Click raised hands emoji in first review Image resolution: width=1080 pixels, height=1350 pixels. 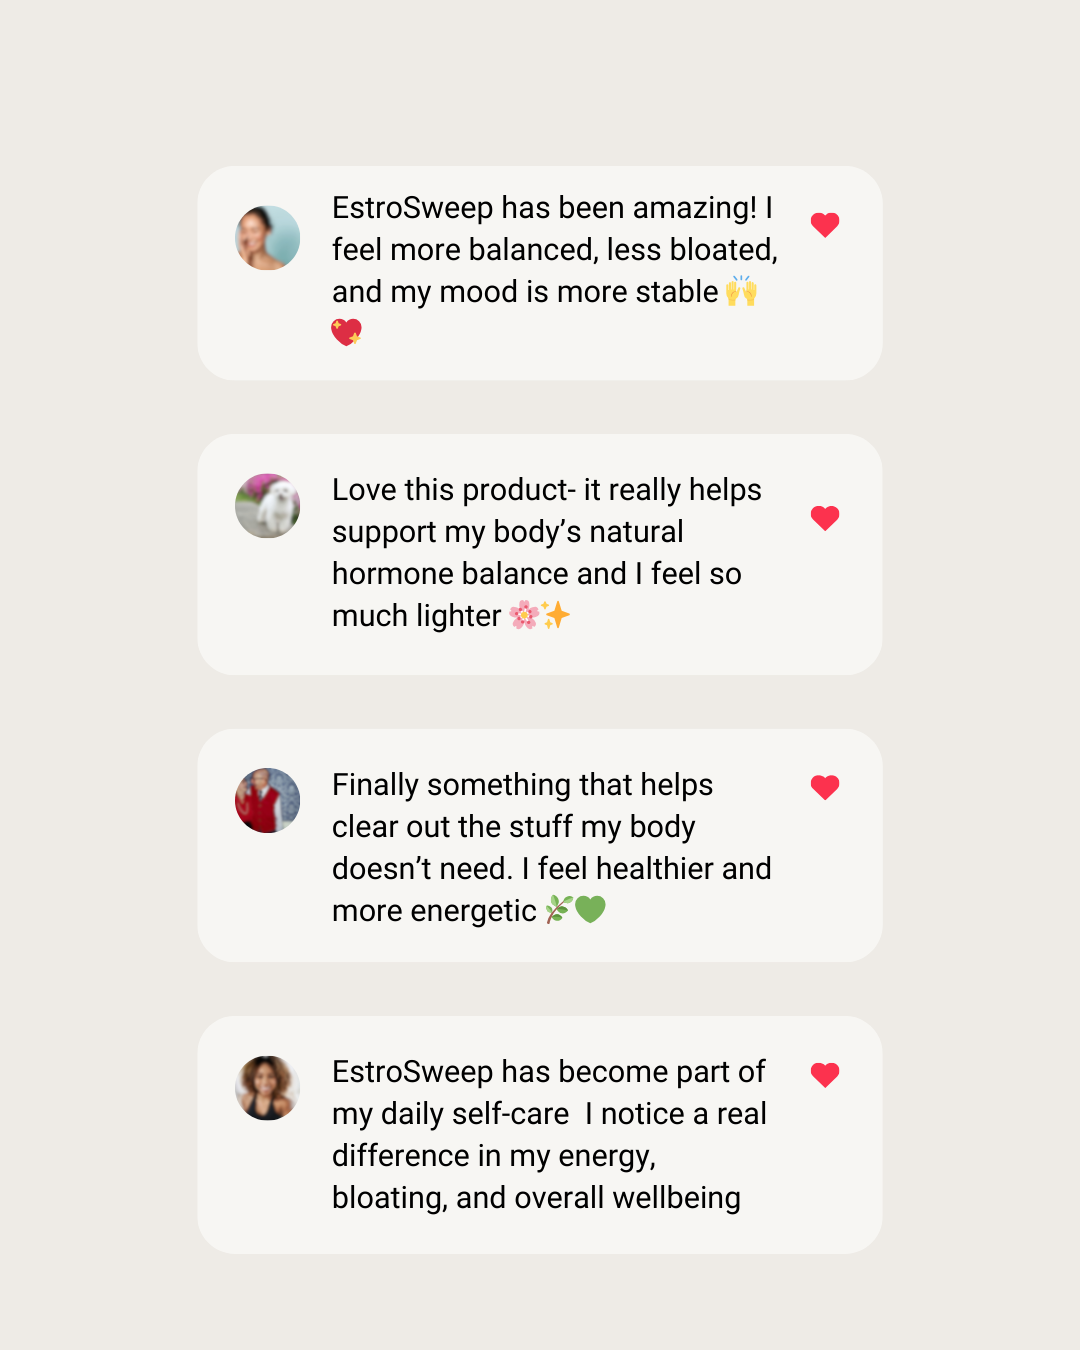(741, 291)
